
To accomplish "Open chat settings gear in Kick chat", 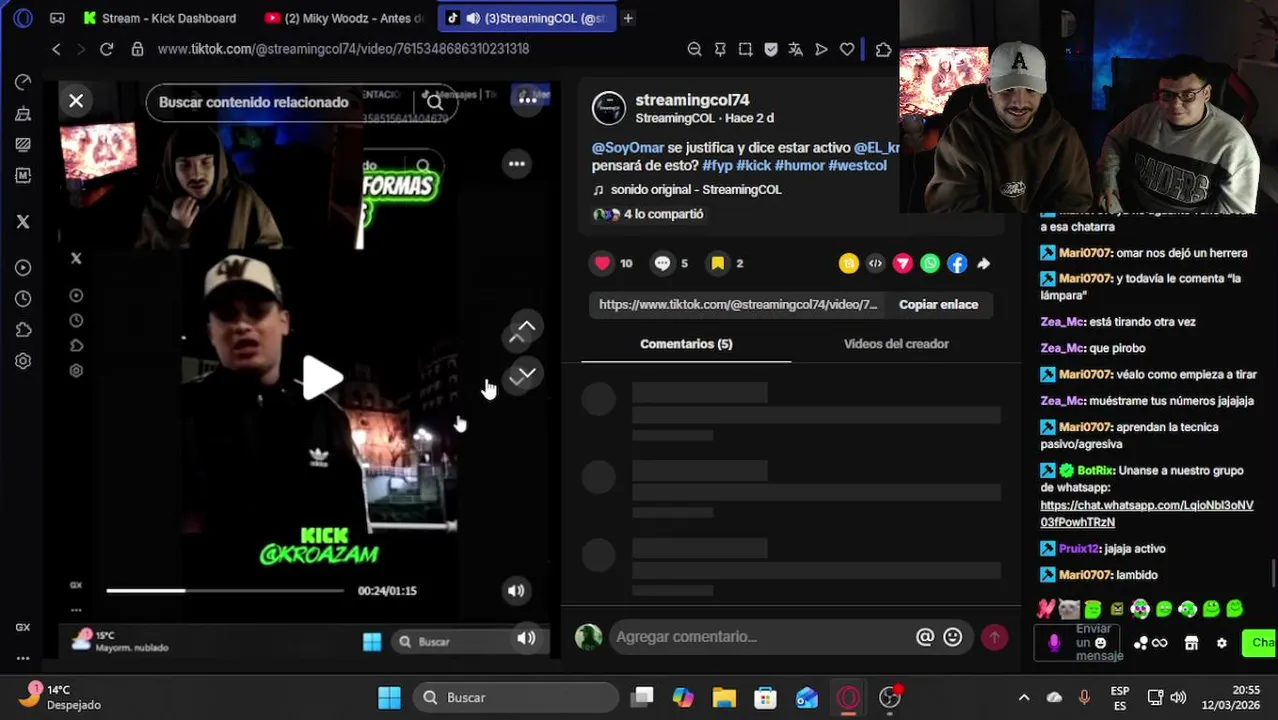I will [x=1221, y=643].
